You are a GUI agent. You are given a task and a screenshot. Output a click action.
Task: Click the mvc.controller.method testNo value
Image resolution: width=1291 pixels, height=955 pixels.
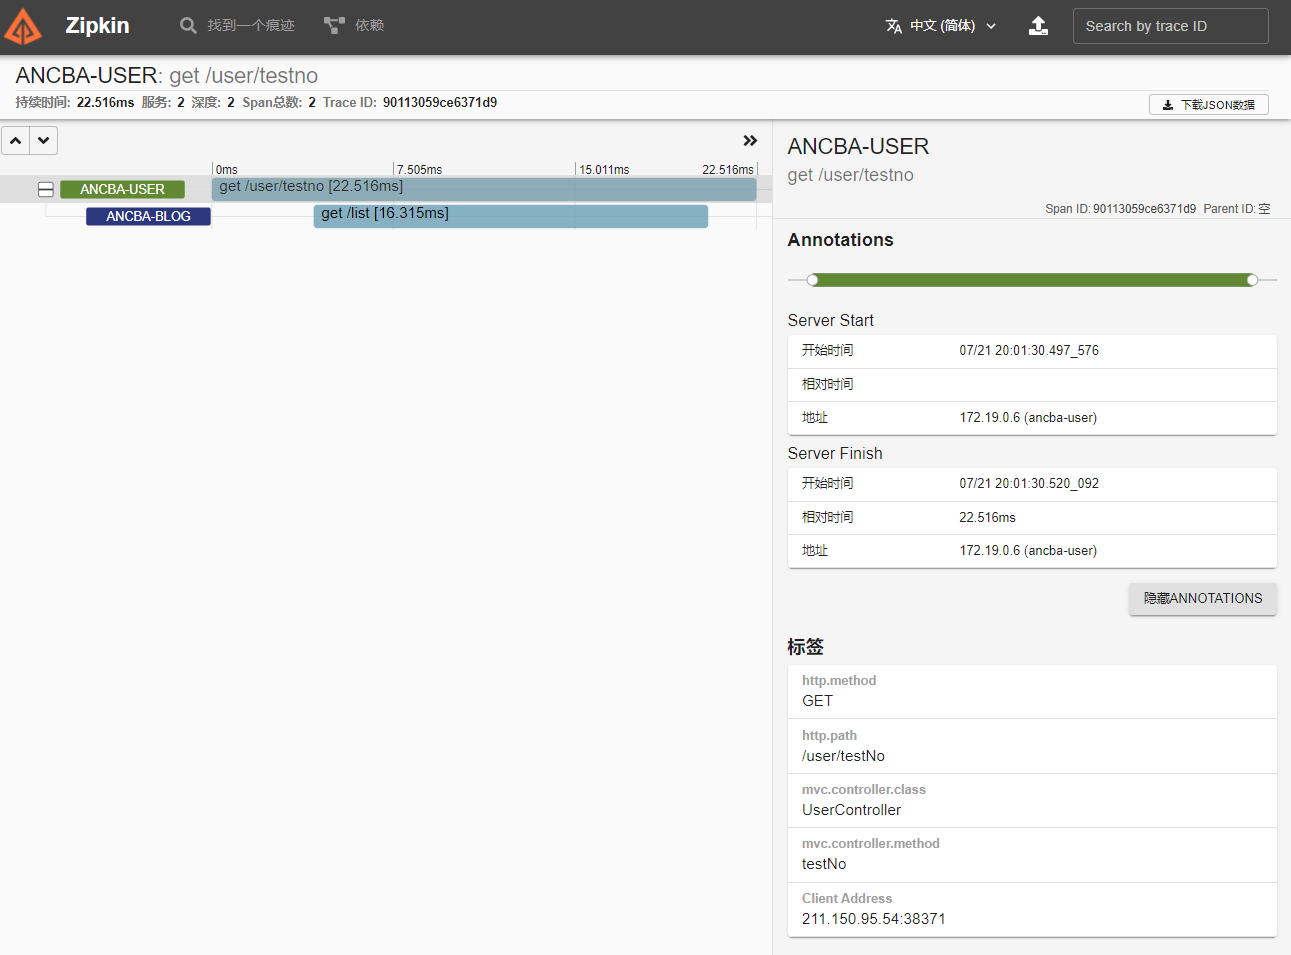click(824, 864)
